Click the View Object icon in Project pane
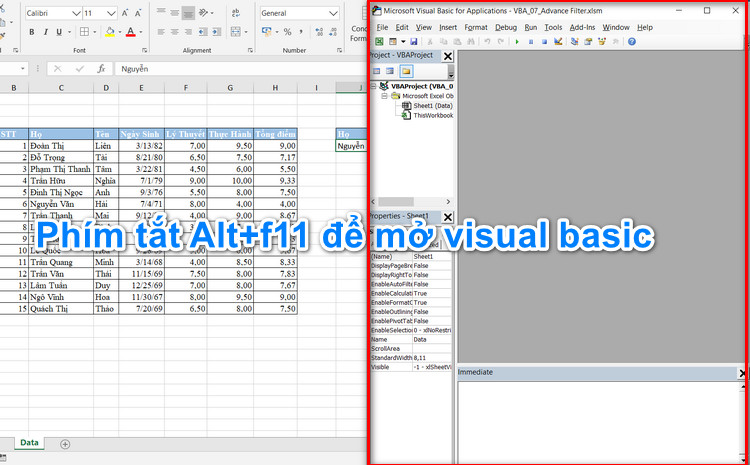 (390, 71)
